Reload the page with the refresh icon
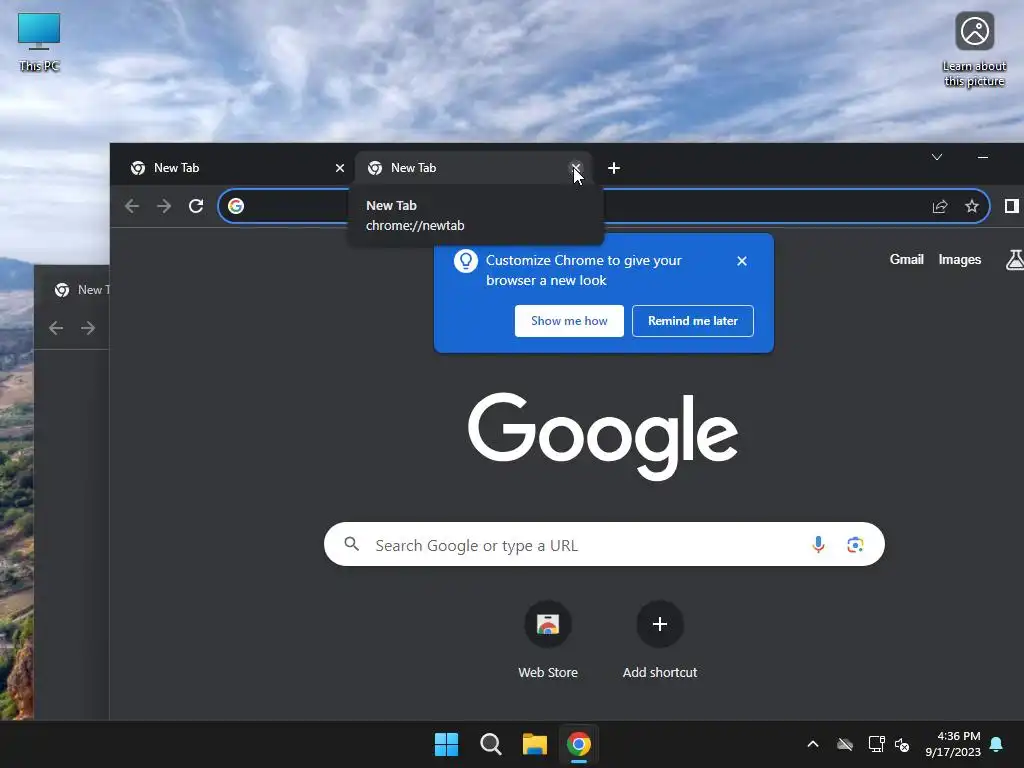This screenshot has height=768, width=1024. click(196, 206)
